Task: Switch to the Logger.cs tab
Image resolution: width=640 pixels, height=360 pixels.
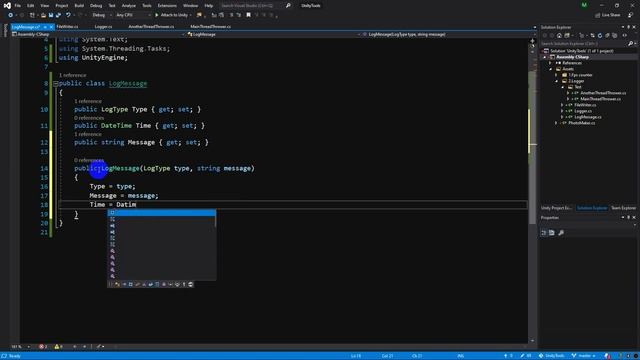Action: click(103, 27)
